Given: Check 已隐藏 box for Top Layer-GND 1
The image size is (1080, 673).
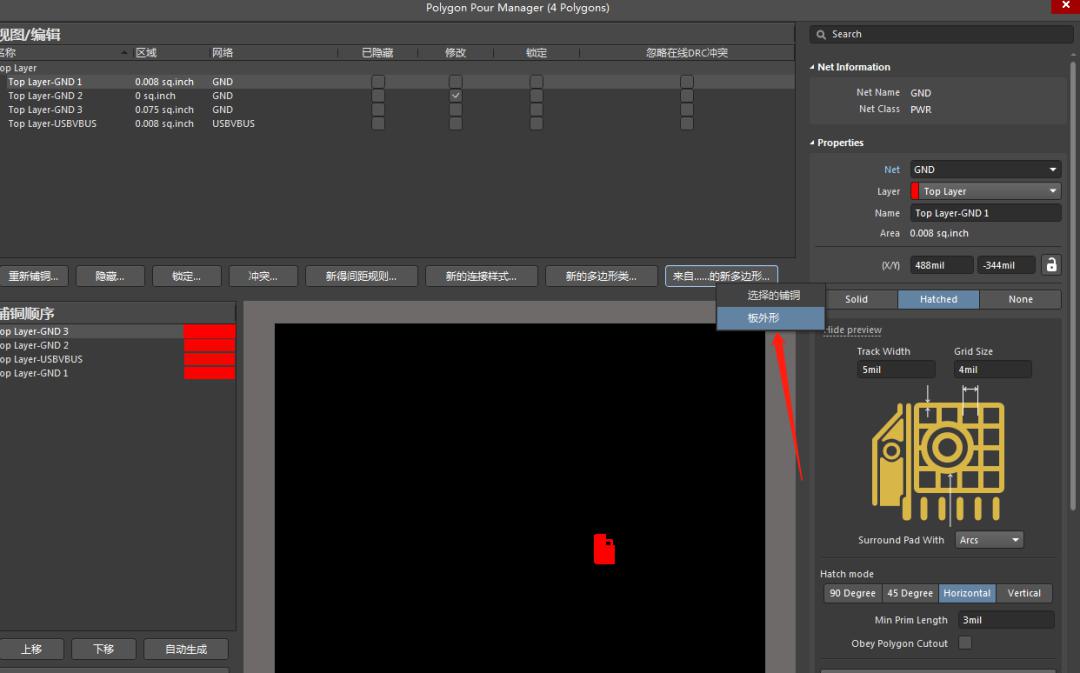Looking at the screenshot, I should (x=378, y=82).
